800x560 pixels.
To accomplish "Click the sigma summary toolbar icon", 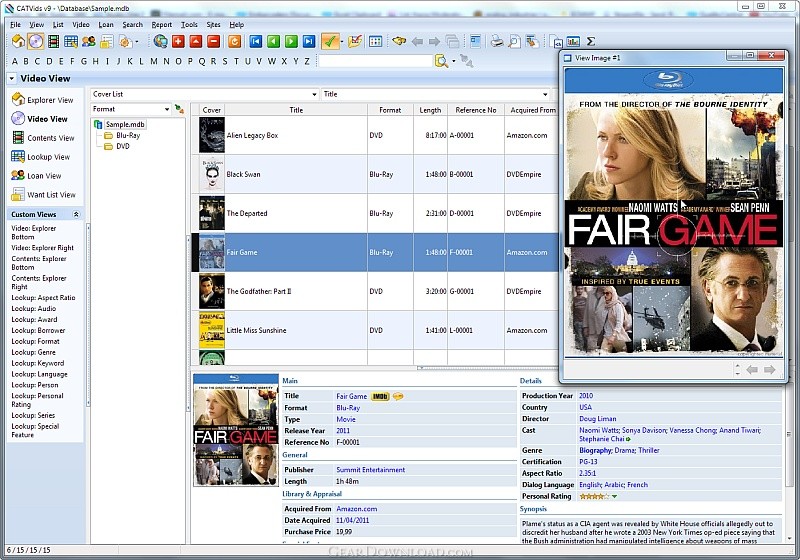I will pyautogui.click(x=591, y=41).
